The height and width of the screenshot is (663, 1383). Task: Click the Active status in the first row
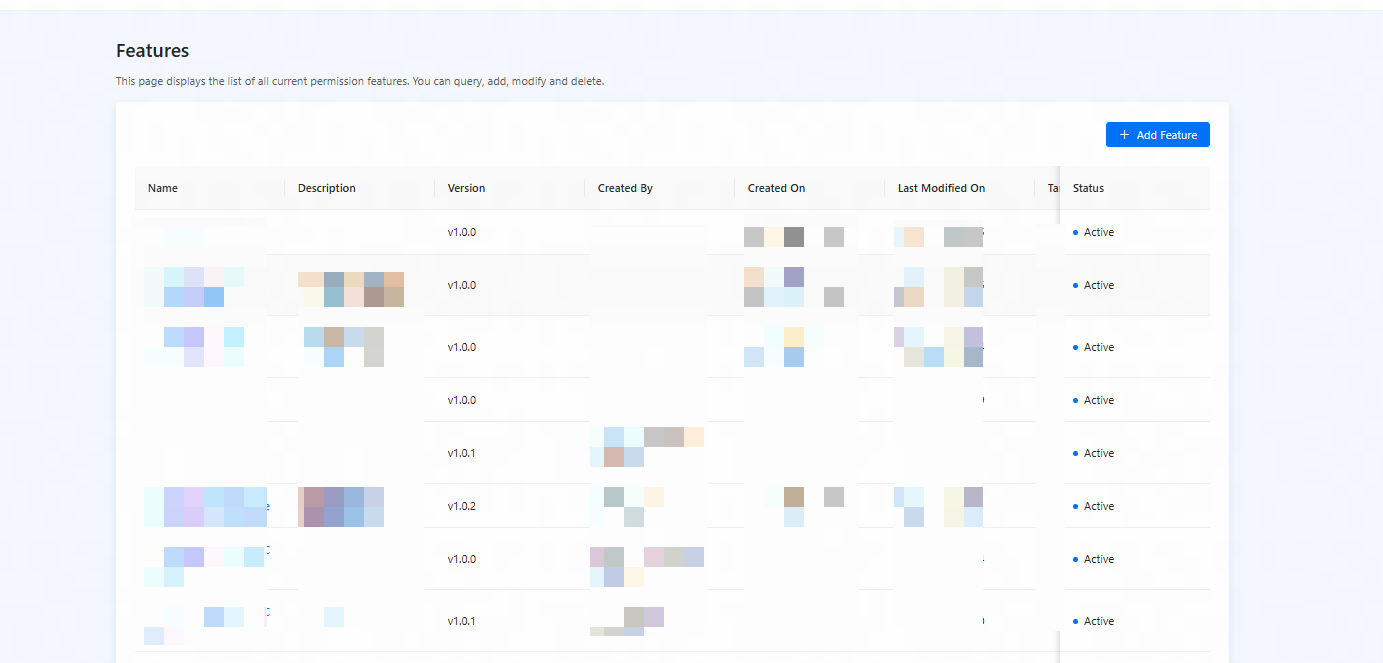coord(1099,232)
